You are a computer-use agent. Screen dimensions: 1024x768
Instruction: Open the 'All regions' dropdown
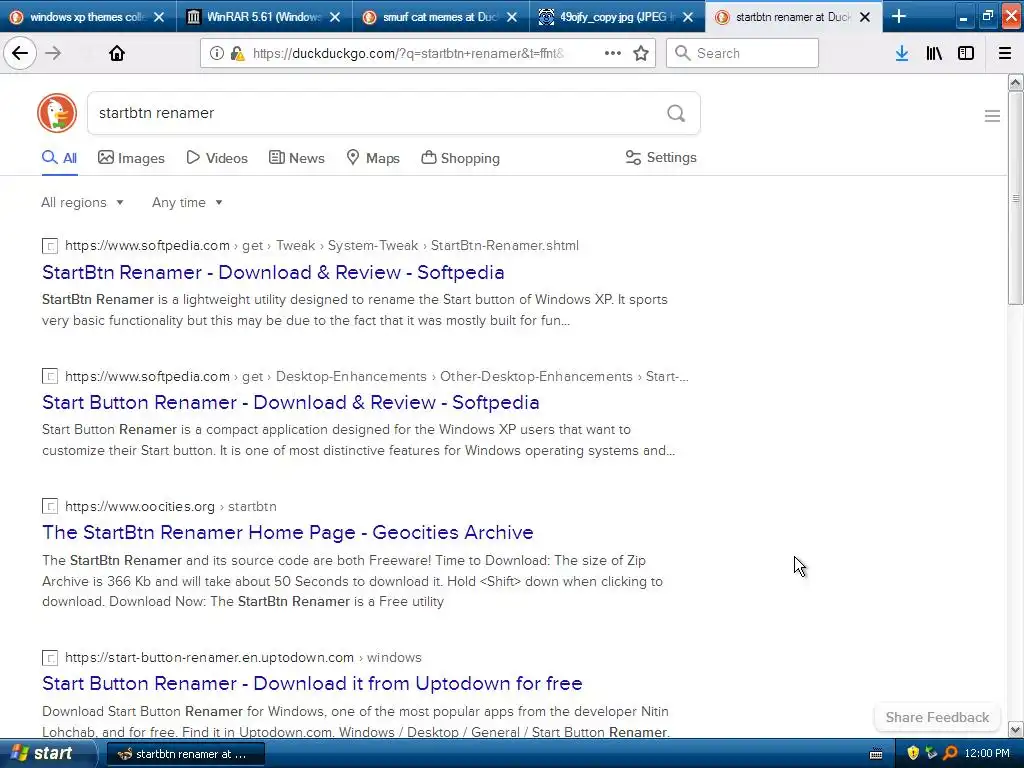[82, 202]
